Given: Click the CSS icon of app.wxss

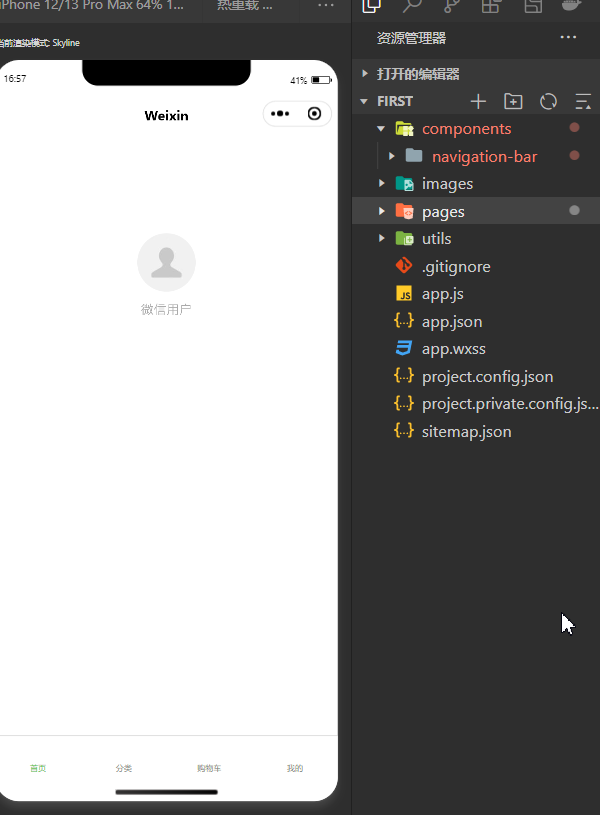Looking at the screenshot, I should tap(404, 348).
